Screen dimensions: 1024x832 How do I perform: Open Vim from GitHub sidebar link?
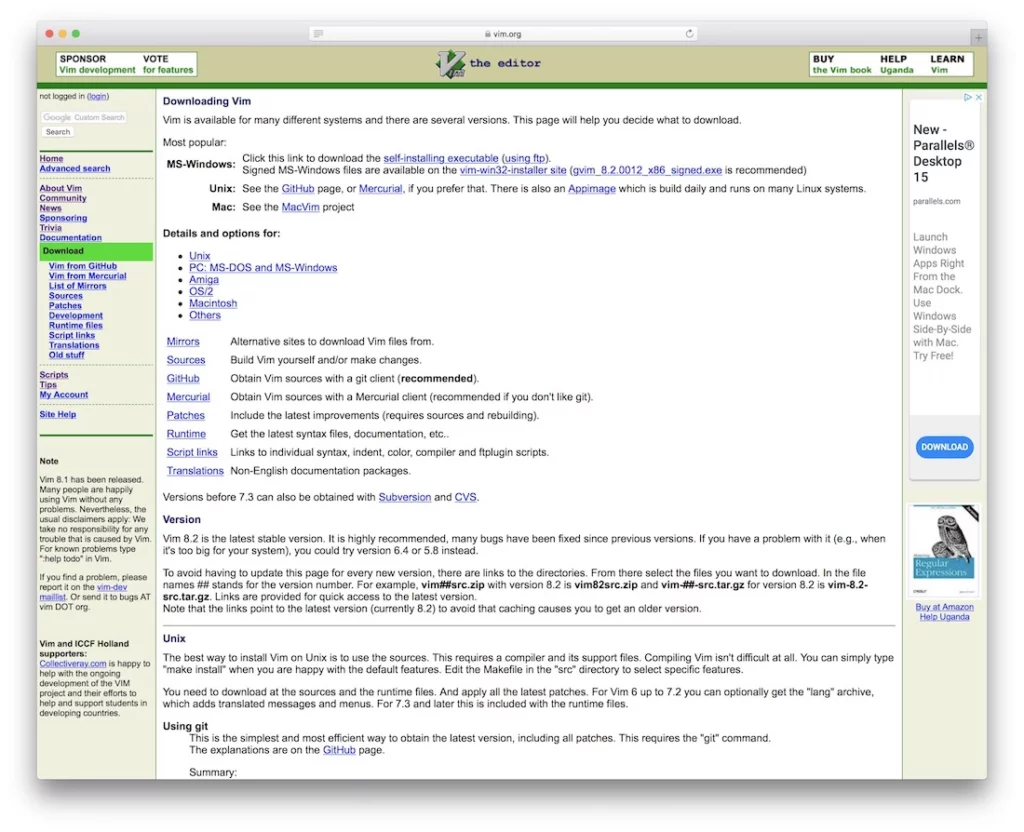(82, 266)
